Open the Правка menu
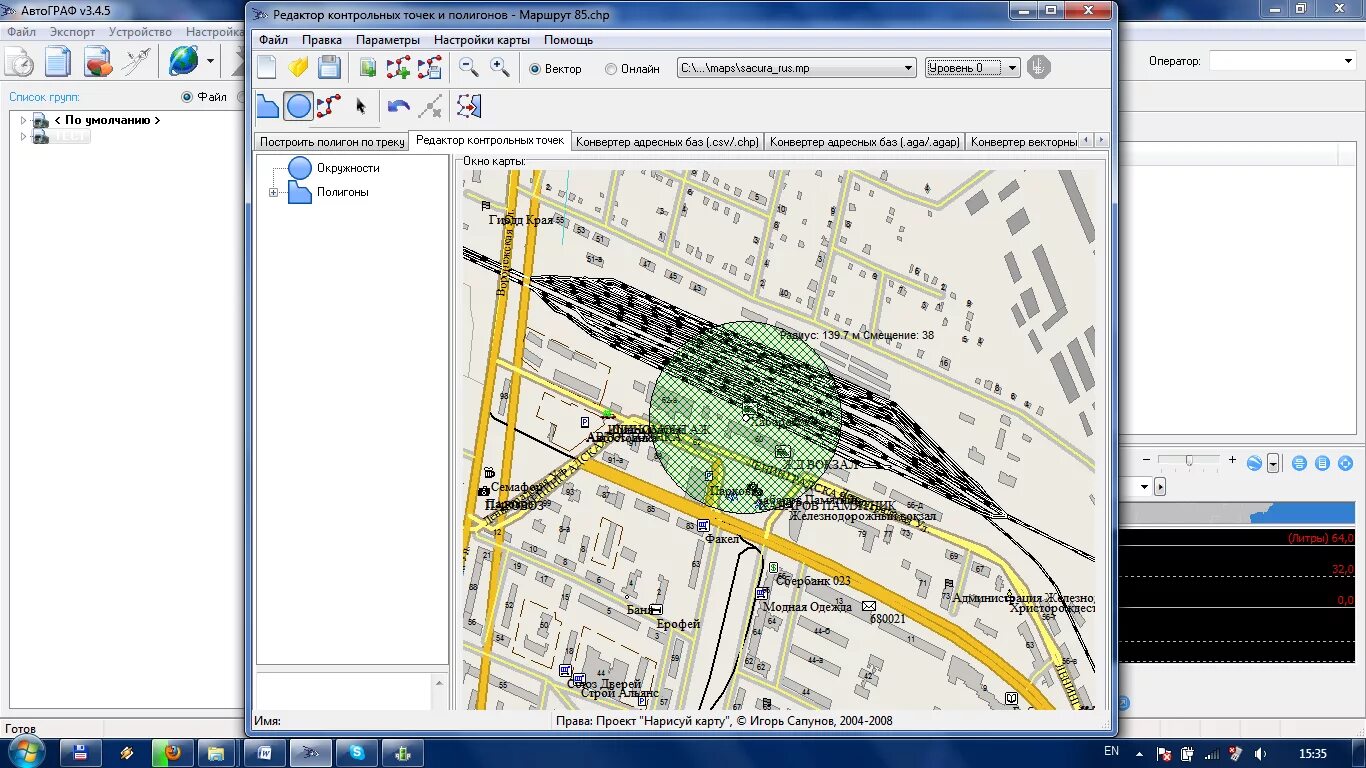The image size is (1366, 768). tap(322, 40)
